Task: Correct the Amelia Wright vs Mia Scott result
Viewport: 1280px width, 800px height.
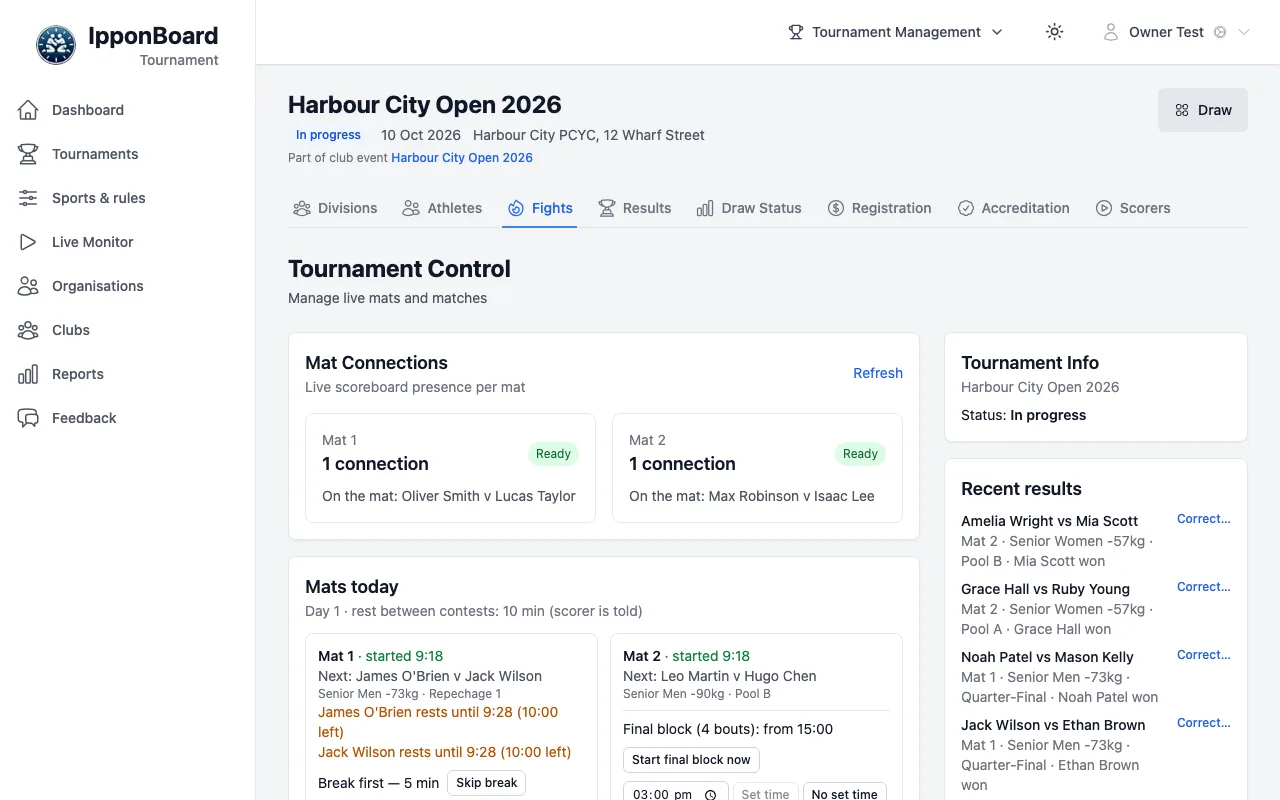Action: click(1204, 519)
